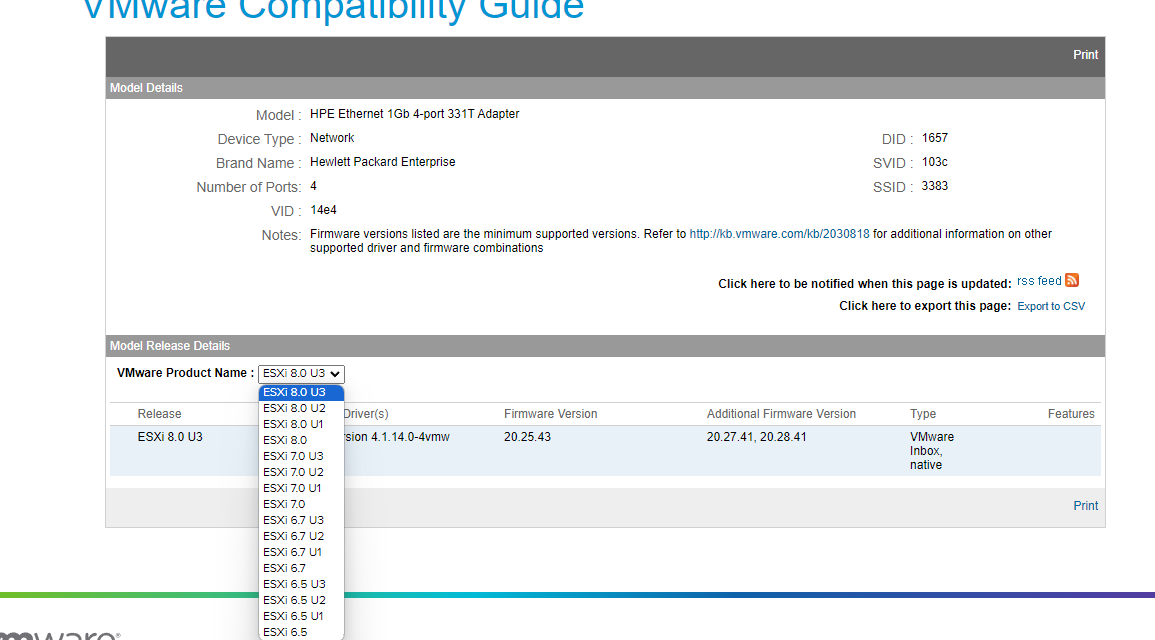This screenshot has height=640, width=1155.
Task: Export this page to CSV
Action: 1051,306
